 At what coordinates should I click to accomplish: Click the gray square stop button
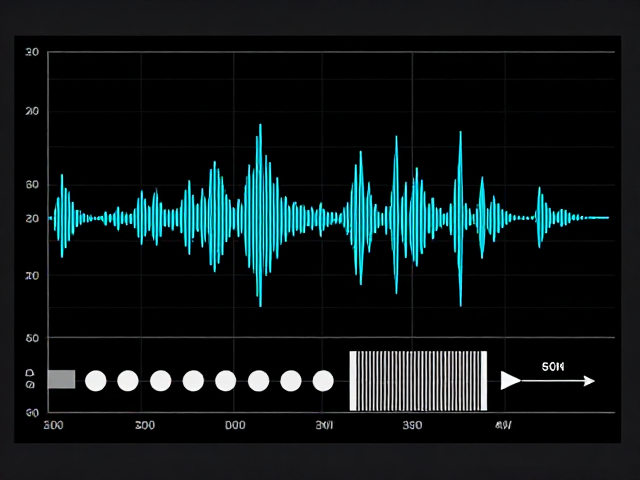tap(62, 379)
